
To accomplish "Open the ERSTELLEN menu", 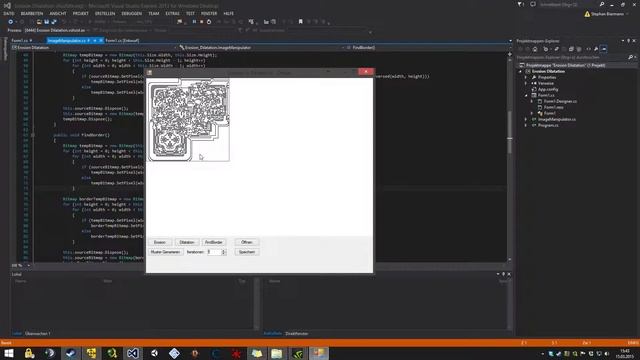I will pos(105,13).
